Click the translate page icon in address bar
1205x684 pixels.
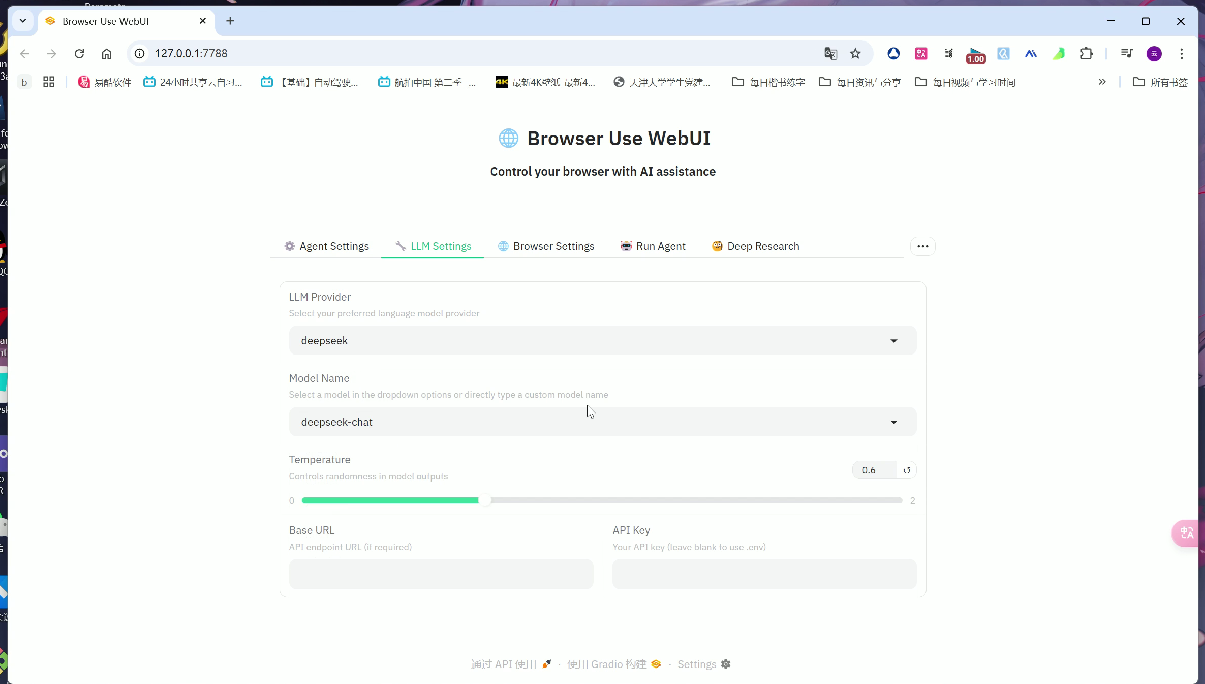click(x=830, y=53)
